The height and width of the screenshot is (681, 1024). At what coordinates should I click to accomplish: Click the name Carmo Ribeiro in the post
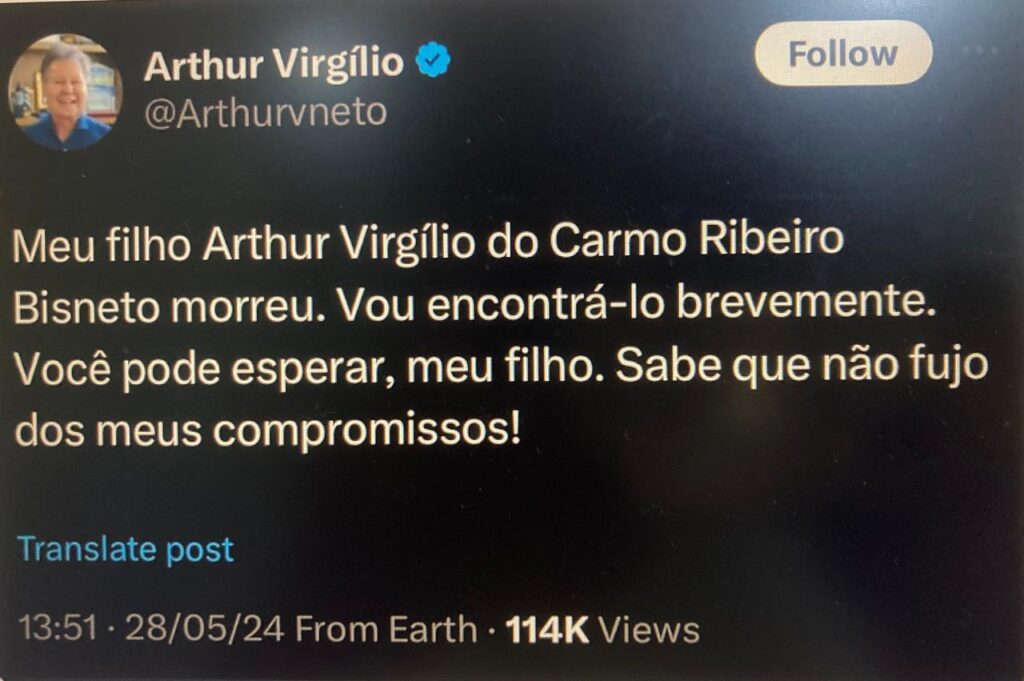(x=696, y=240)
